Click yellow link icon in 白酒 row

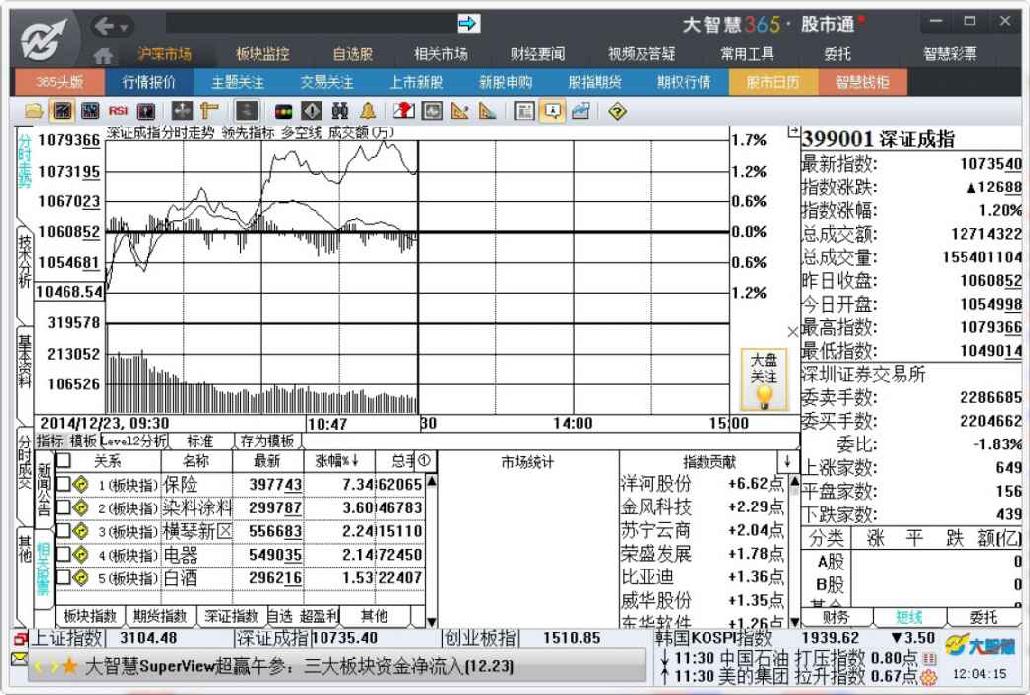click(x=81, y=578)
